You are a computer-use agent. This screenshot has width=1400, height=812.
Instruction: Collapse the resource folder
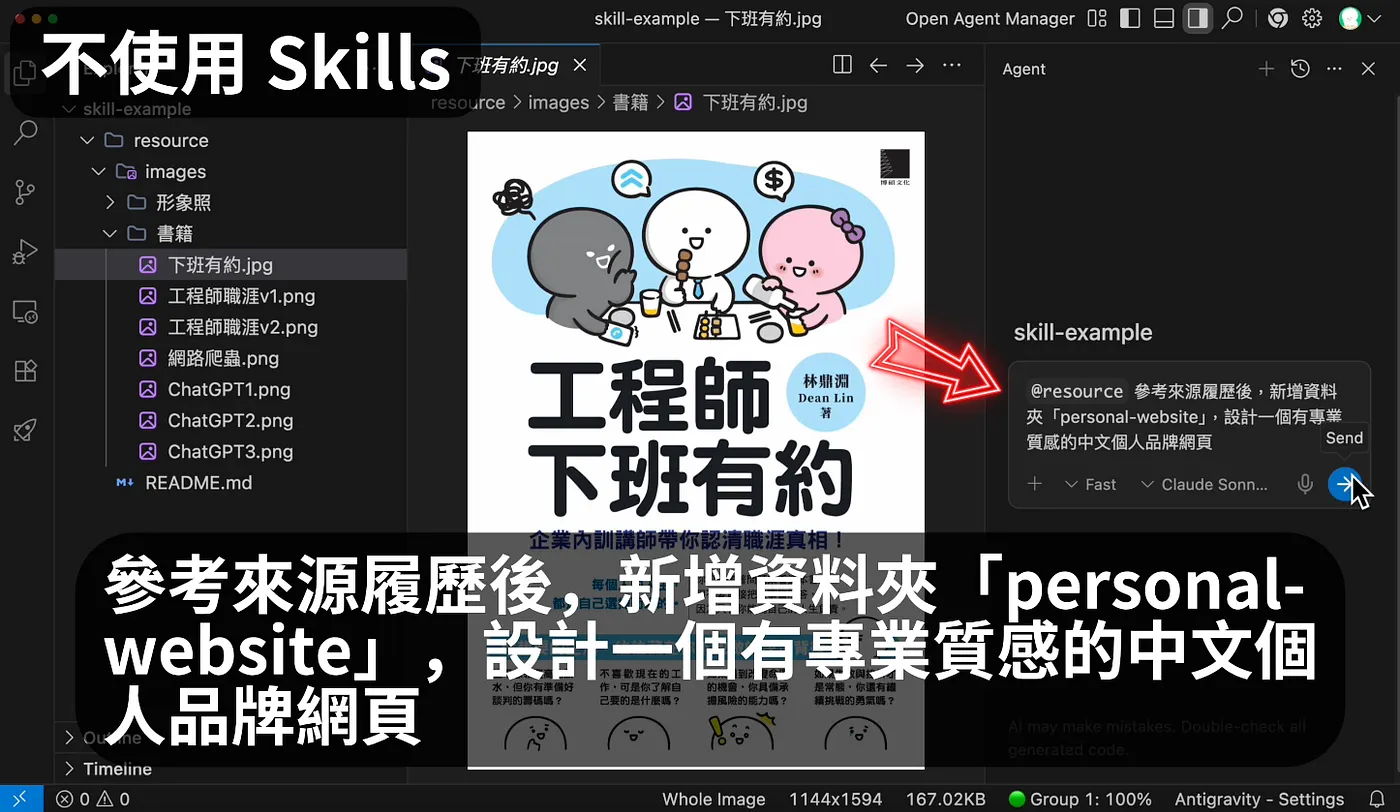click(x=88, y=140)
